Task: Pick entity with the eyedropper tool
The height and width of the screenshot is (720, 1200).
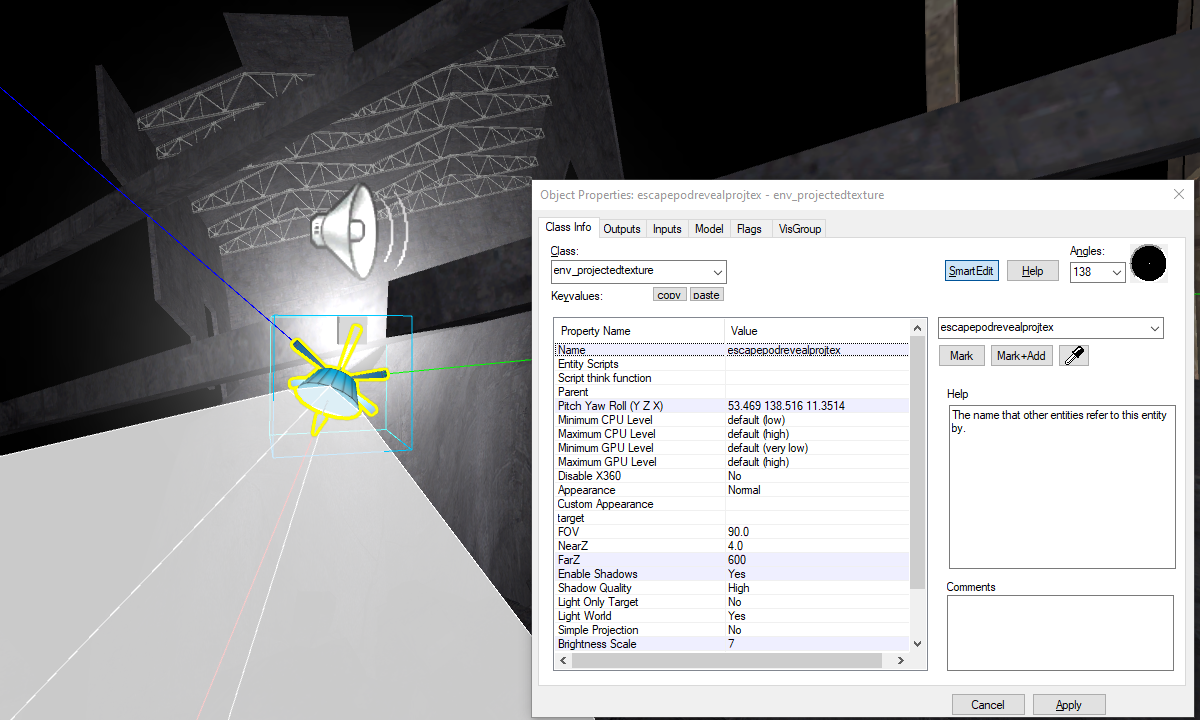Action: (x=1074, y=356)
